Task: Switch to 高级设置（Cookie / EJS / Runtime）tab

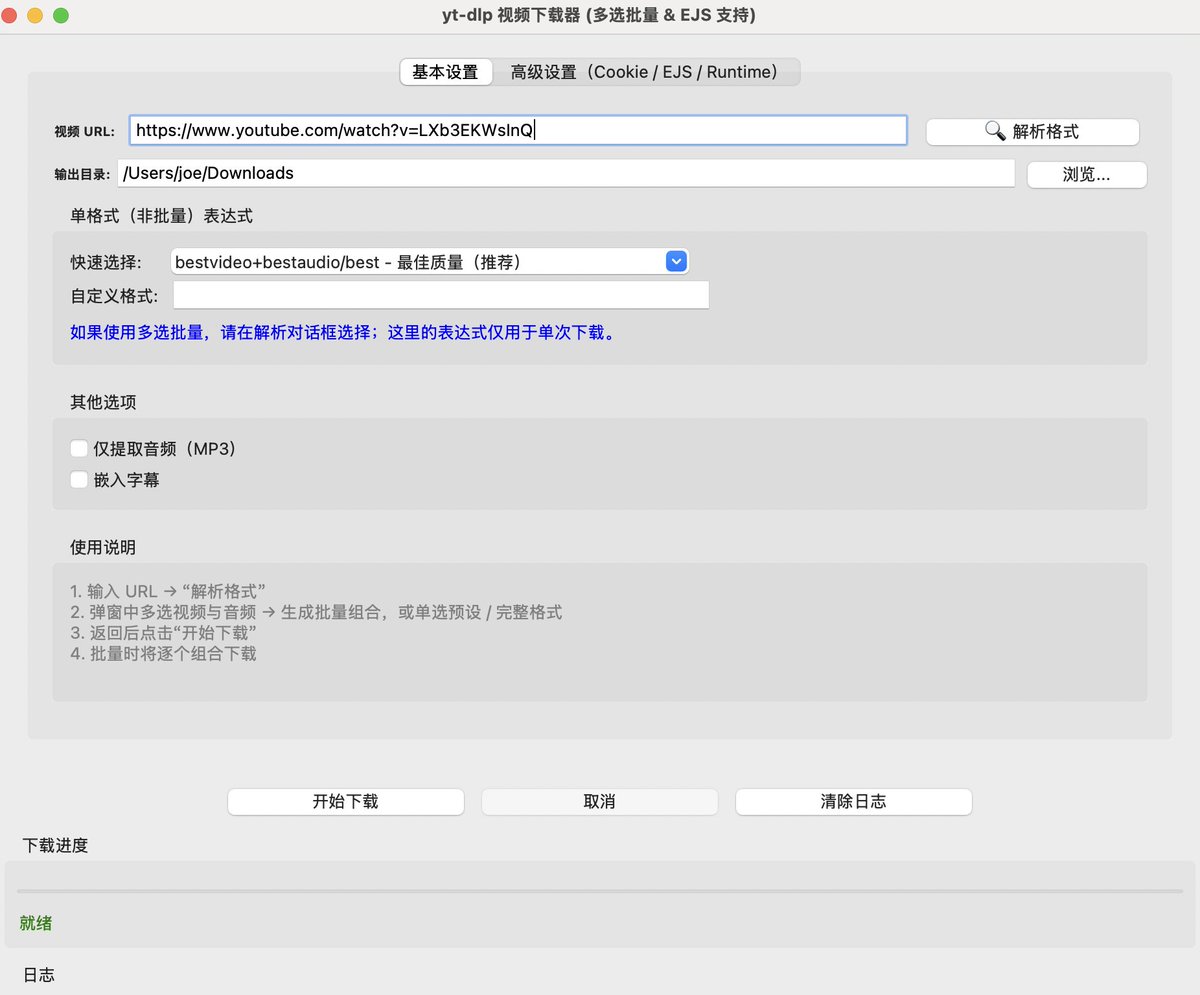Action: click(x=645, y=71)
